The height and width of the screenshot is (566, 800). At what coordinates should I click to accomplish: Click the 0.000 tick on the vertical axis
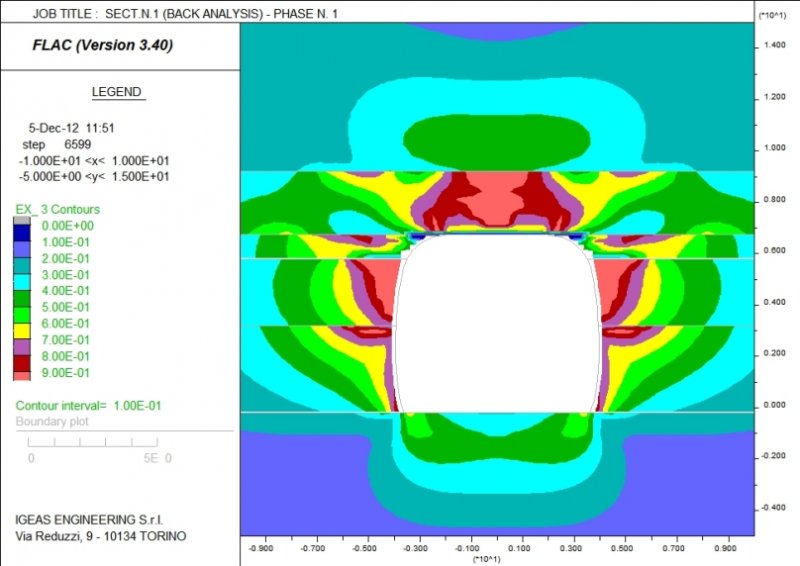pos(774,405)
